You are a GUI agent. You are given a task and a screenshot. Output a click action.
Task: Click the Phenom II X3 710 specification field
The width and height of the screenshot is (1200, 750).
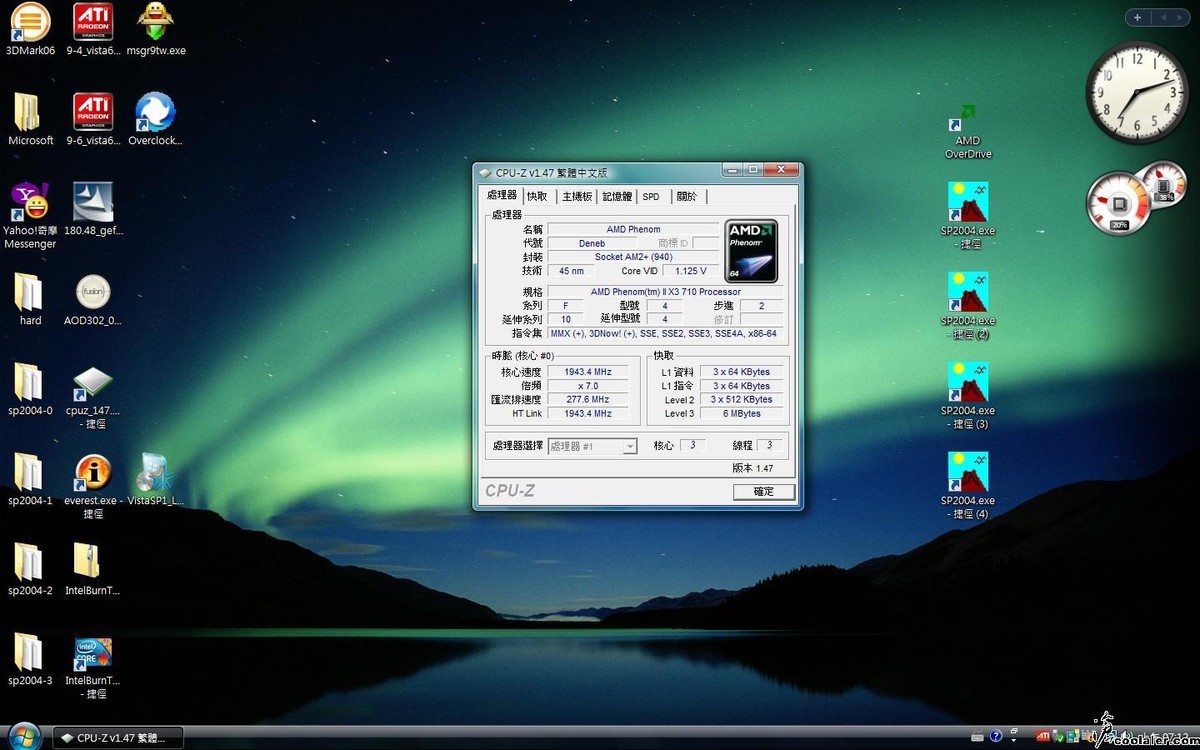pyautogui.click(x=665, y=292)
